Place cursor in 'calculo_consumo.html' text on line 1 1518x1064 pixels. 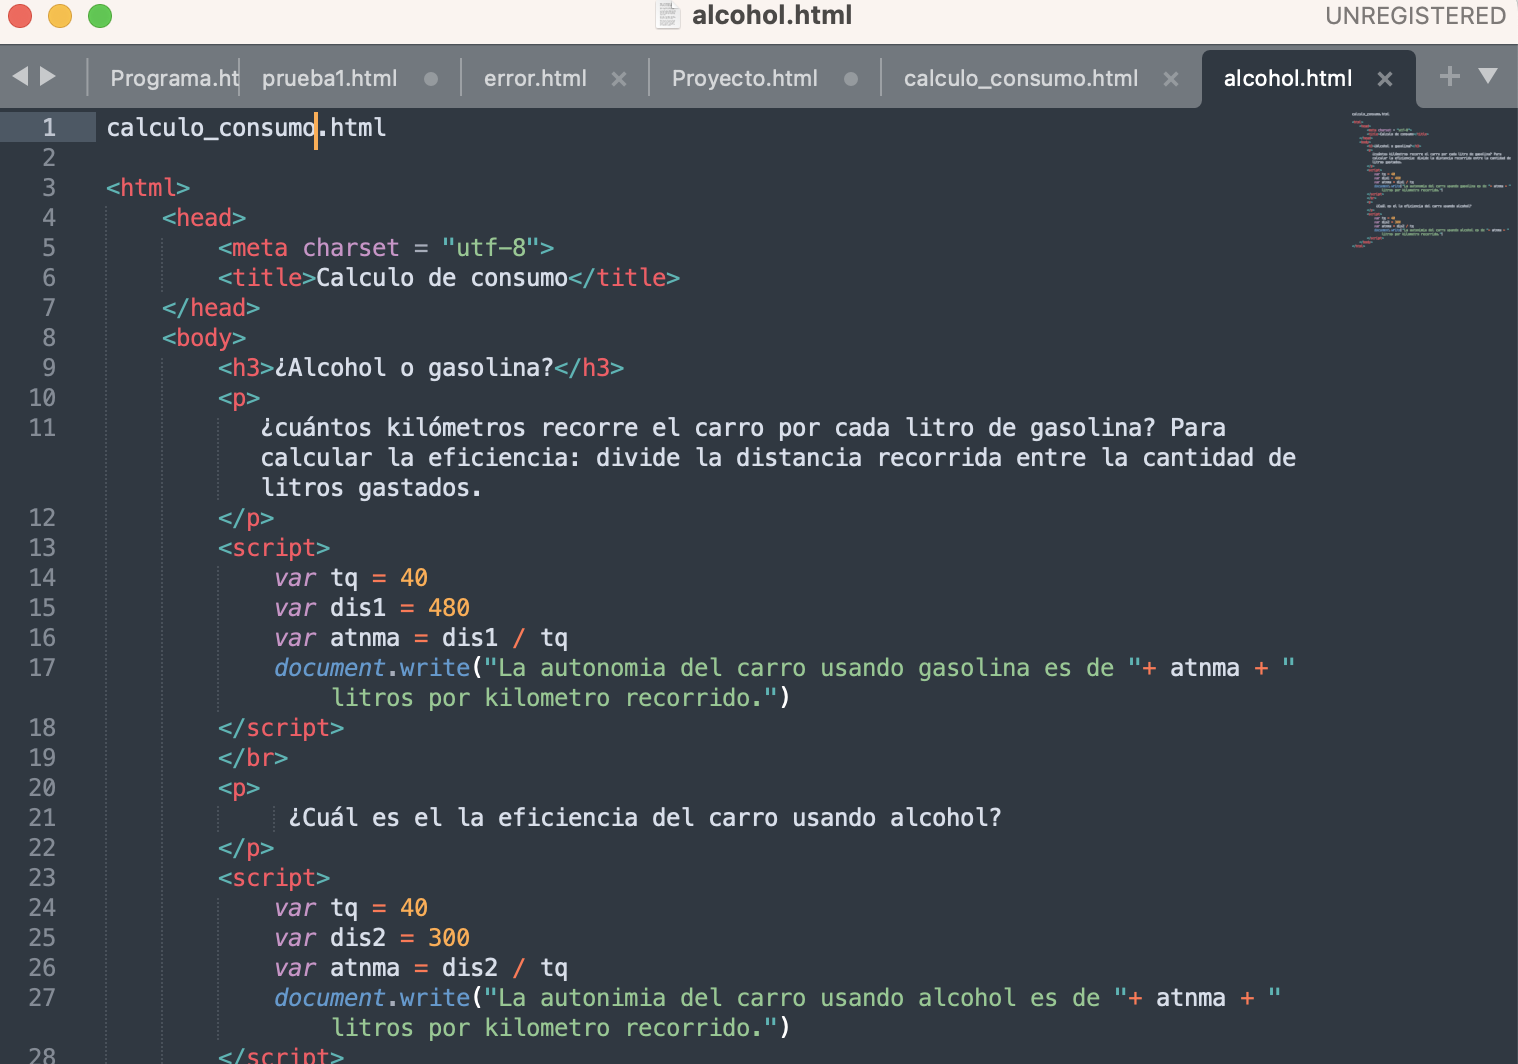click(x=246, y=127)
